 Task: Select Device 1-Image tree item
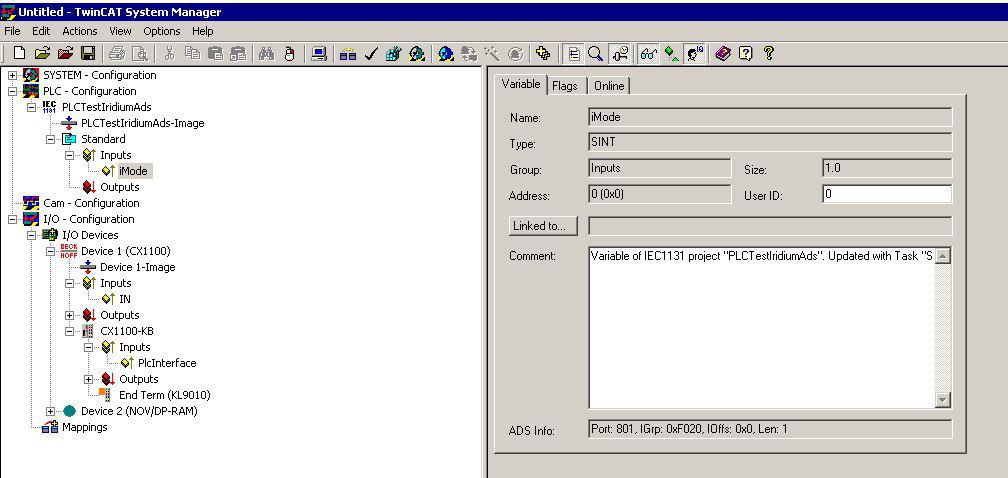tap(138, 267)
